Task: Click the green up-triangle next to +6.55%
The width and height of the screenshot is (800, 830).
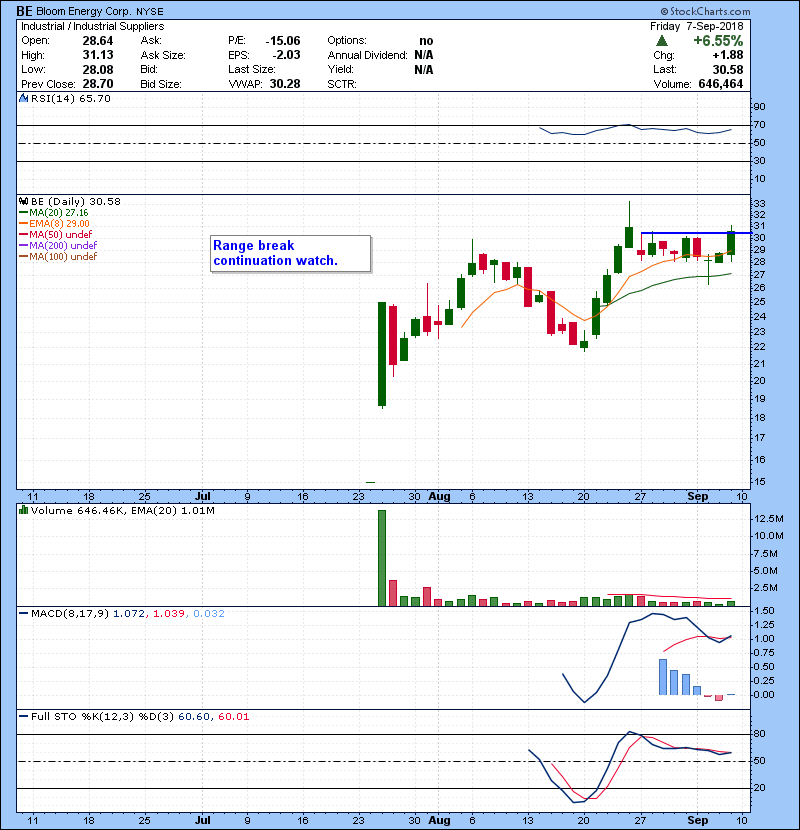Action: [661, 41]
